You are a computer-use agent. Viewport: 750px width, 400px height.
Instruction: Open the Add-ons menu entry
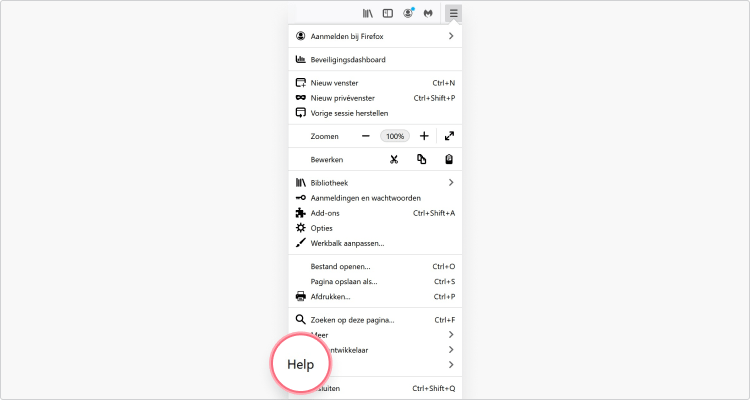pos(375,213)
